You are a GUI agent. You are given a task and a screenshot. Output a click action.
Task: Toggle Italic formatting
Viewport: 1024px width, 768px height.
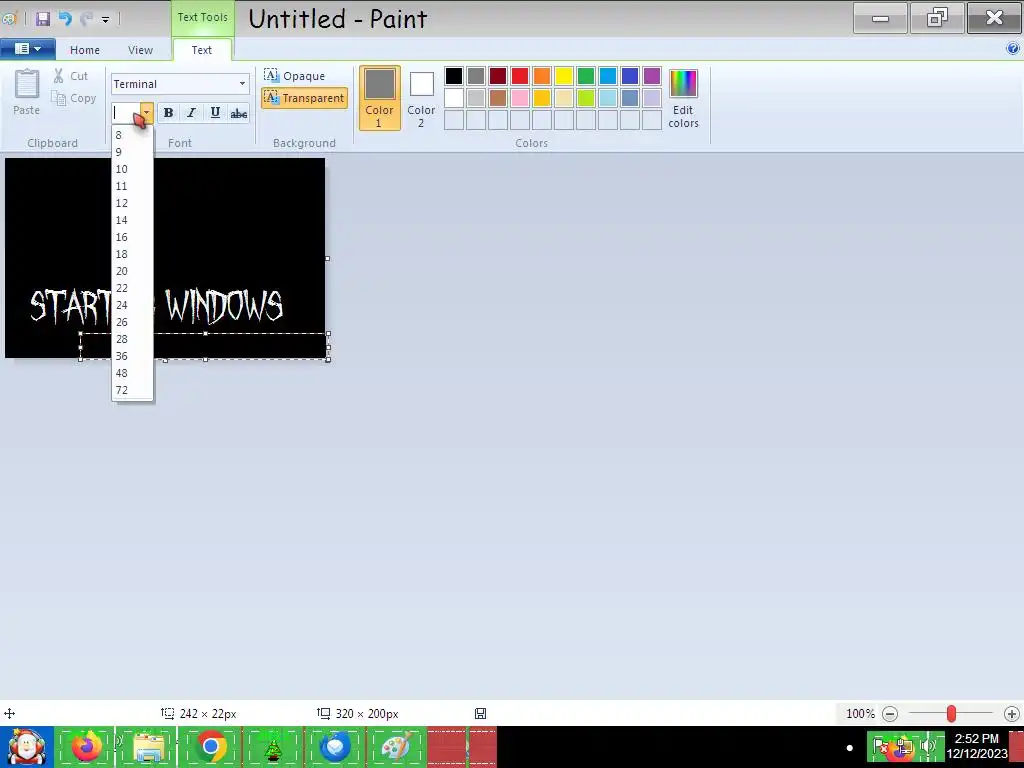coord(191,112)
